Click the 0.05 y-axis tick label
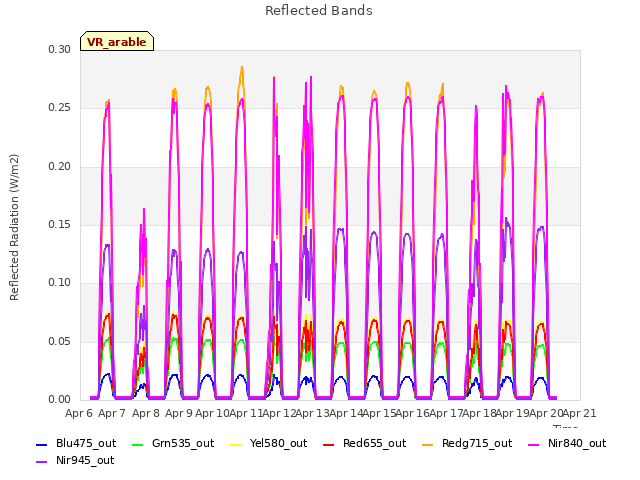This screenshot has height=480, width=640. click(60, 342)
